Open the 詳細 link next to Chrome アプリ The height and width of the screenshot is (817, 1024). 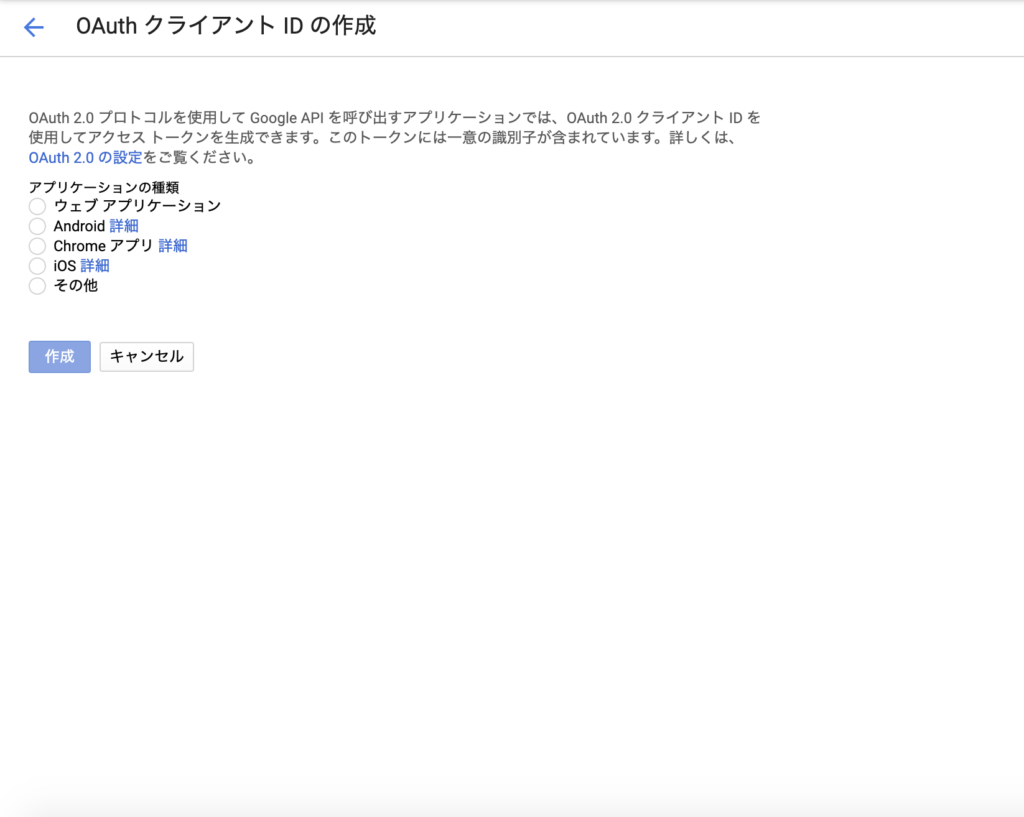coord(173,246)
